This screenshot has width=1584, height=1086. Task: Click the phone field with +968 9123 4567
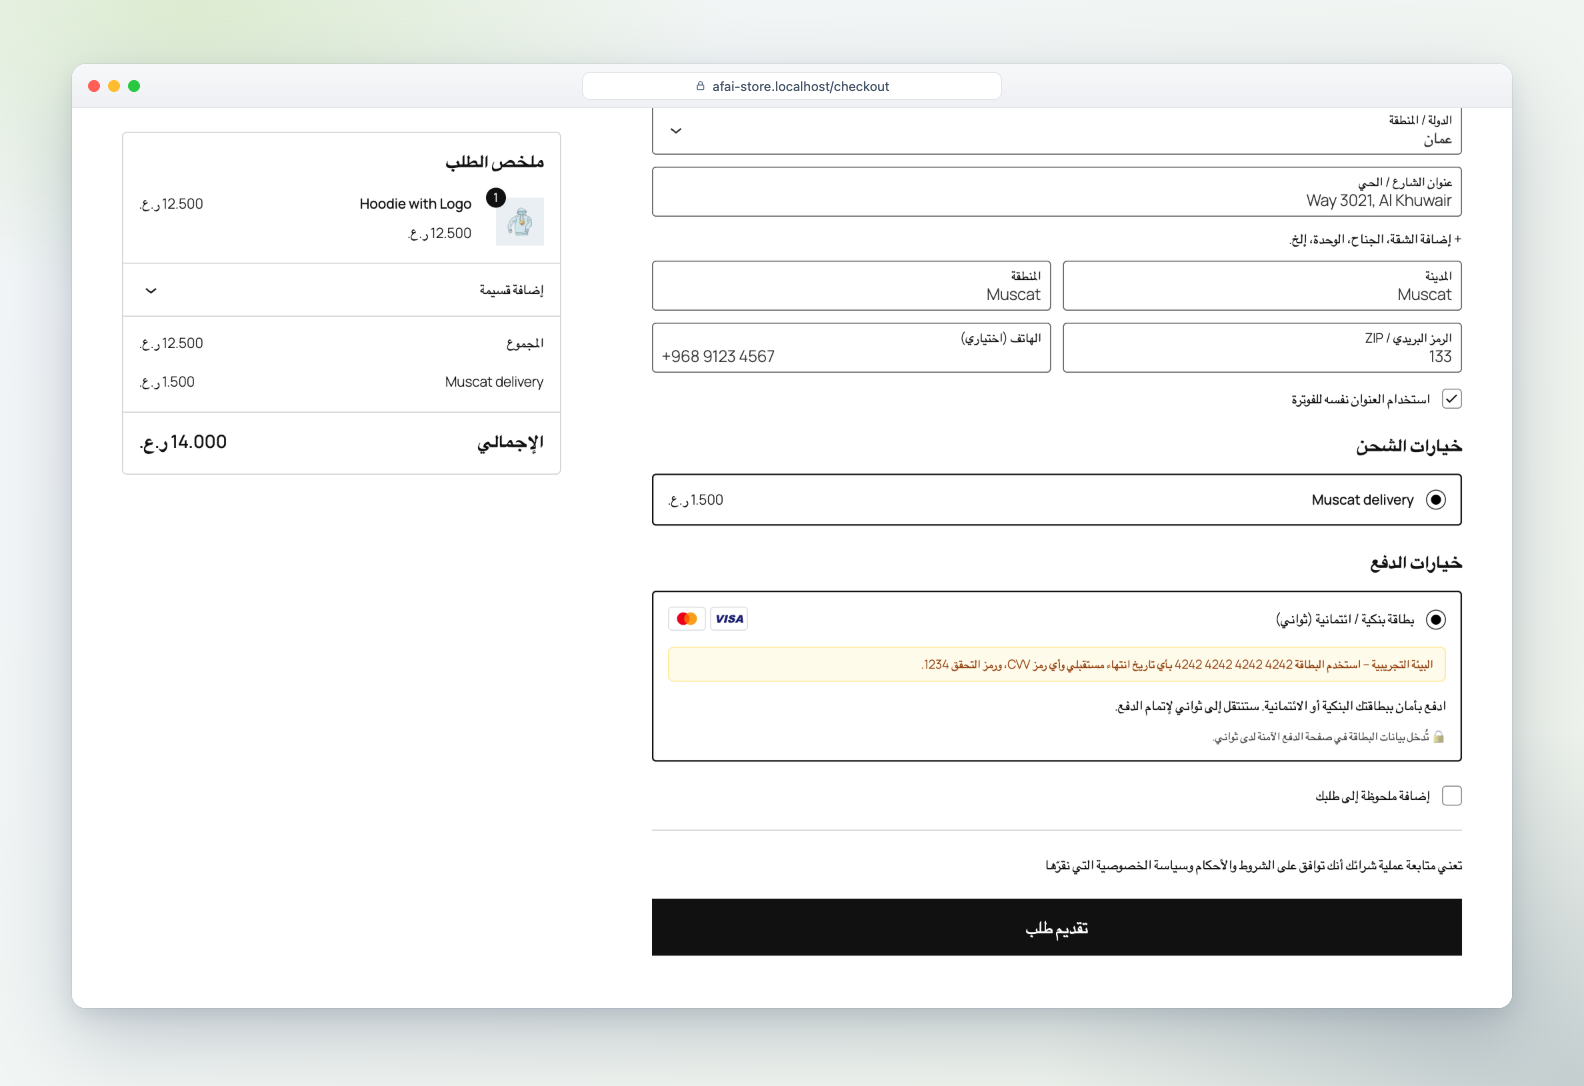(x=851, y=348)
